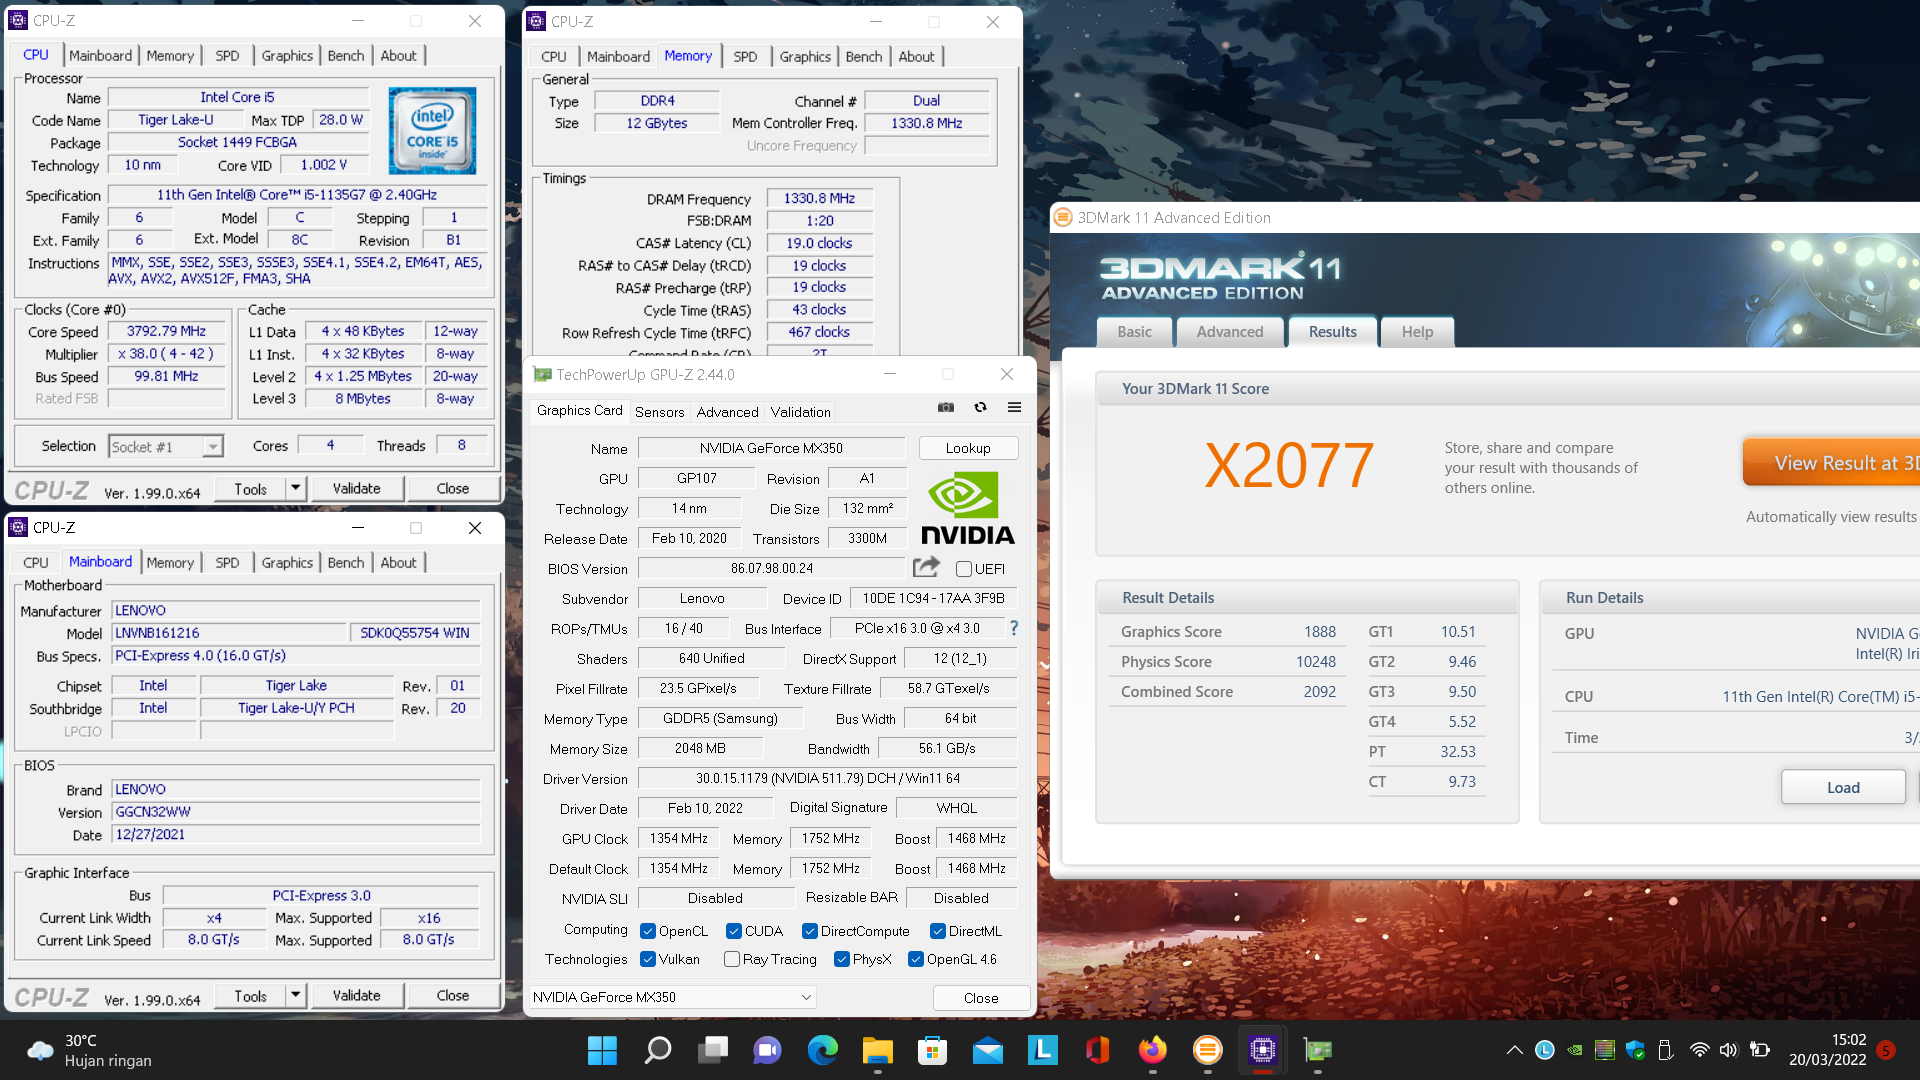Click the CPU-Z taskbar icon
This screenshot has height=1080, width=1920.
point(1262,1050)
